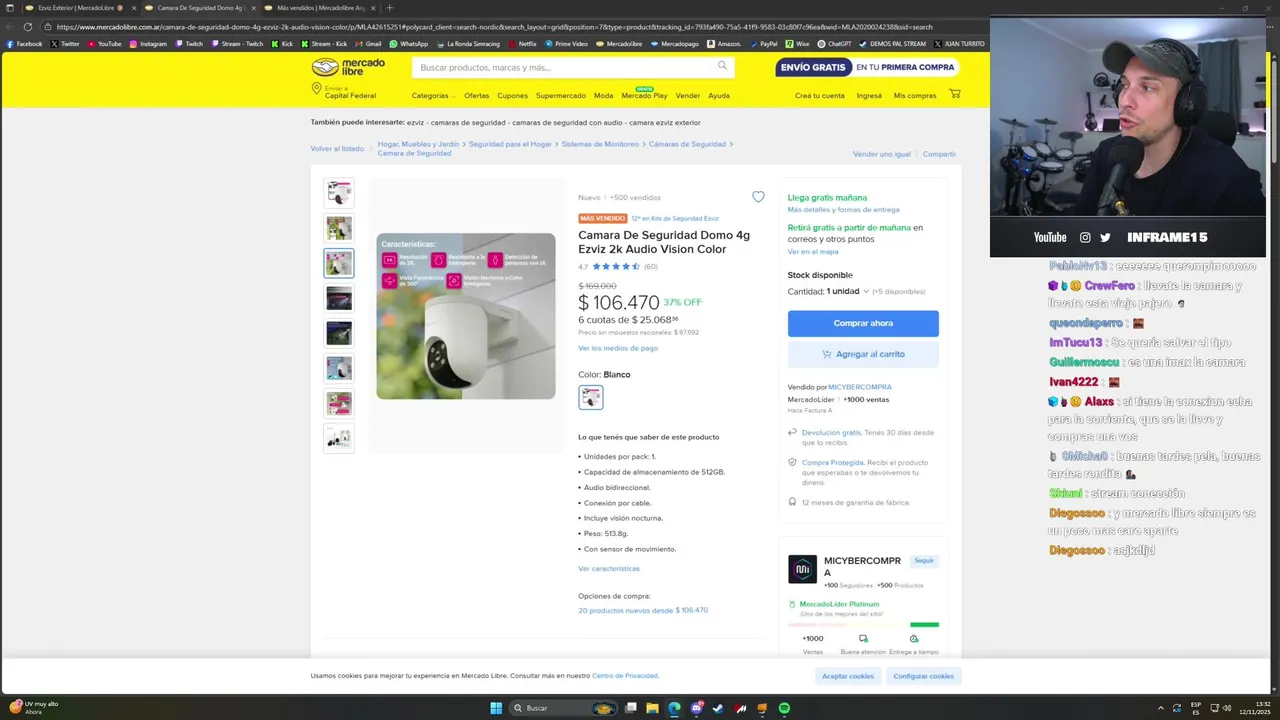This screenshot has width=1280, height=720.
Task: Click Volver al listado link
Action: point(337,148)
